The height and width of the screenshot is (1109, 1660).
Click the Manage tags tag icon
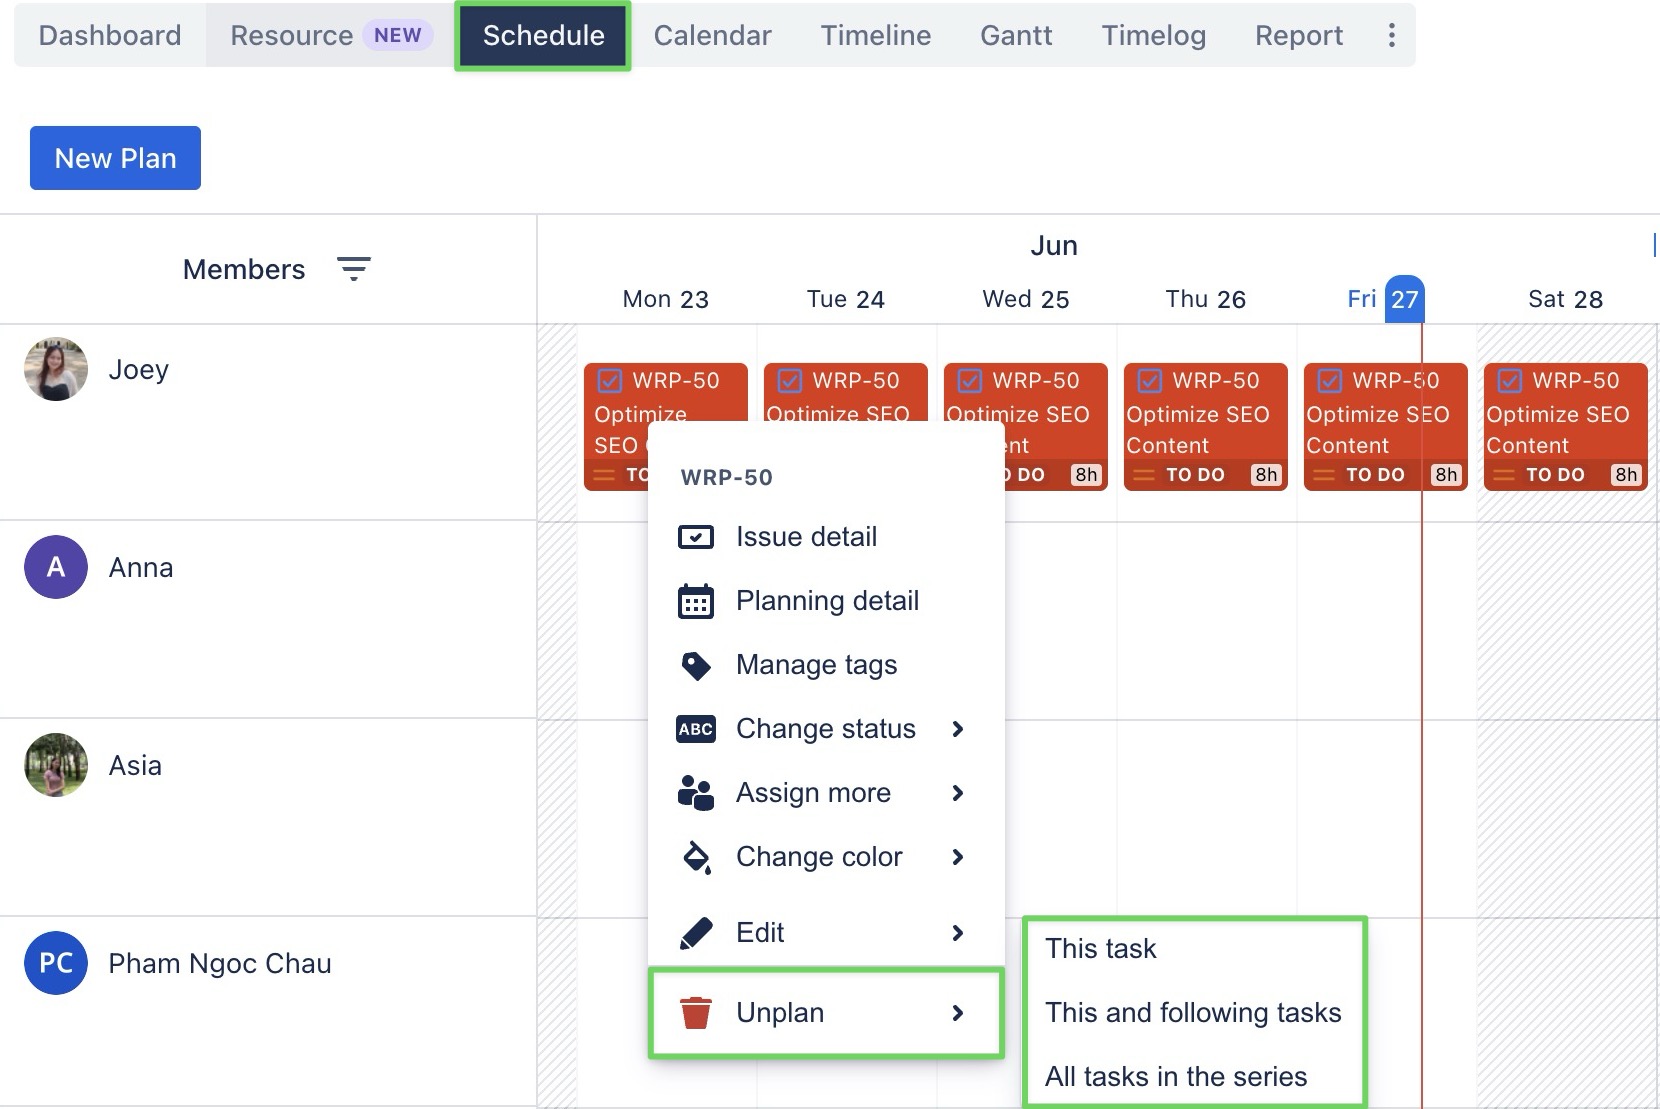(x=696, y=665)
